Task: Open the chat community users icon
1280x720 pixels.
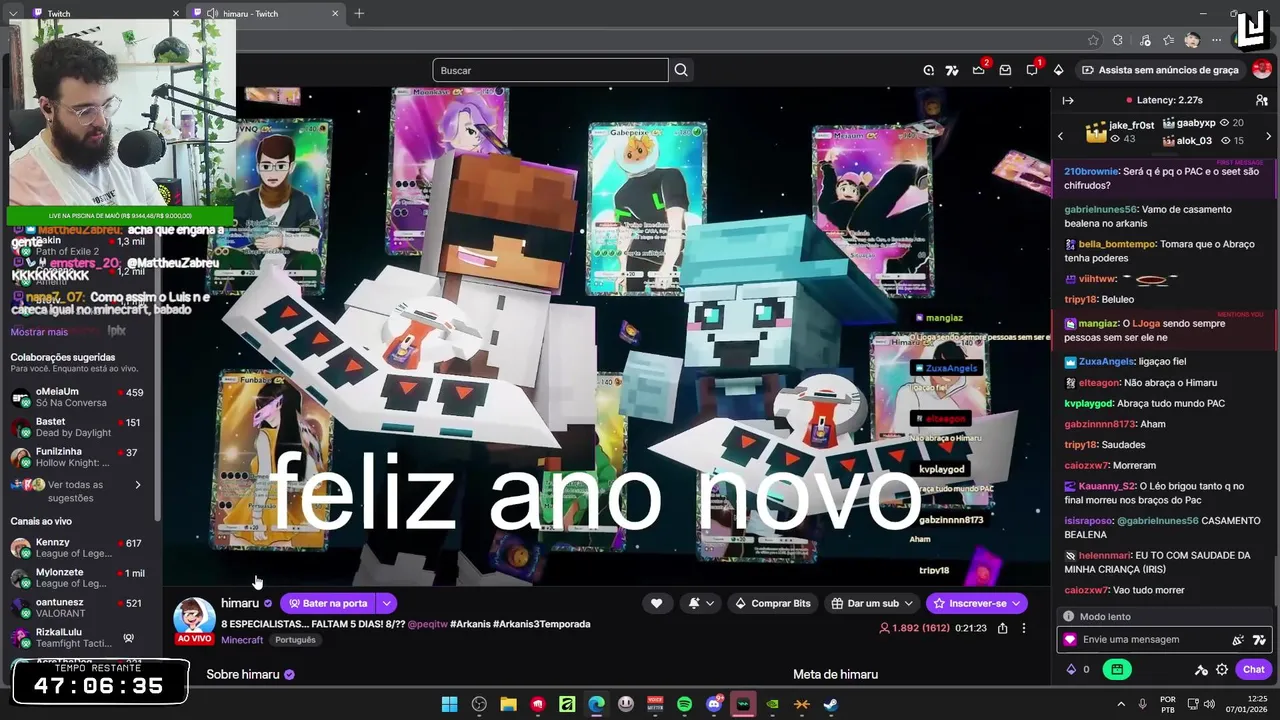Action: [1262, 100]
